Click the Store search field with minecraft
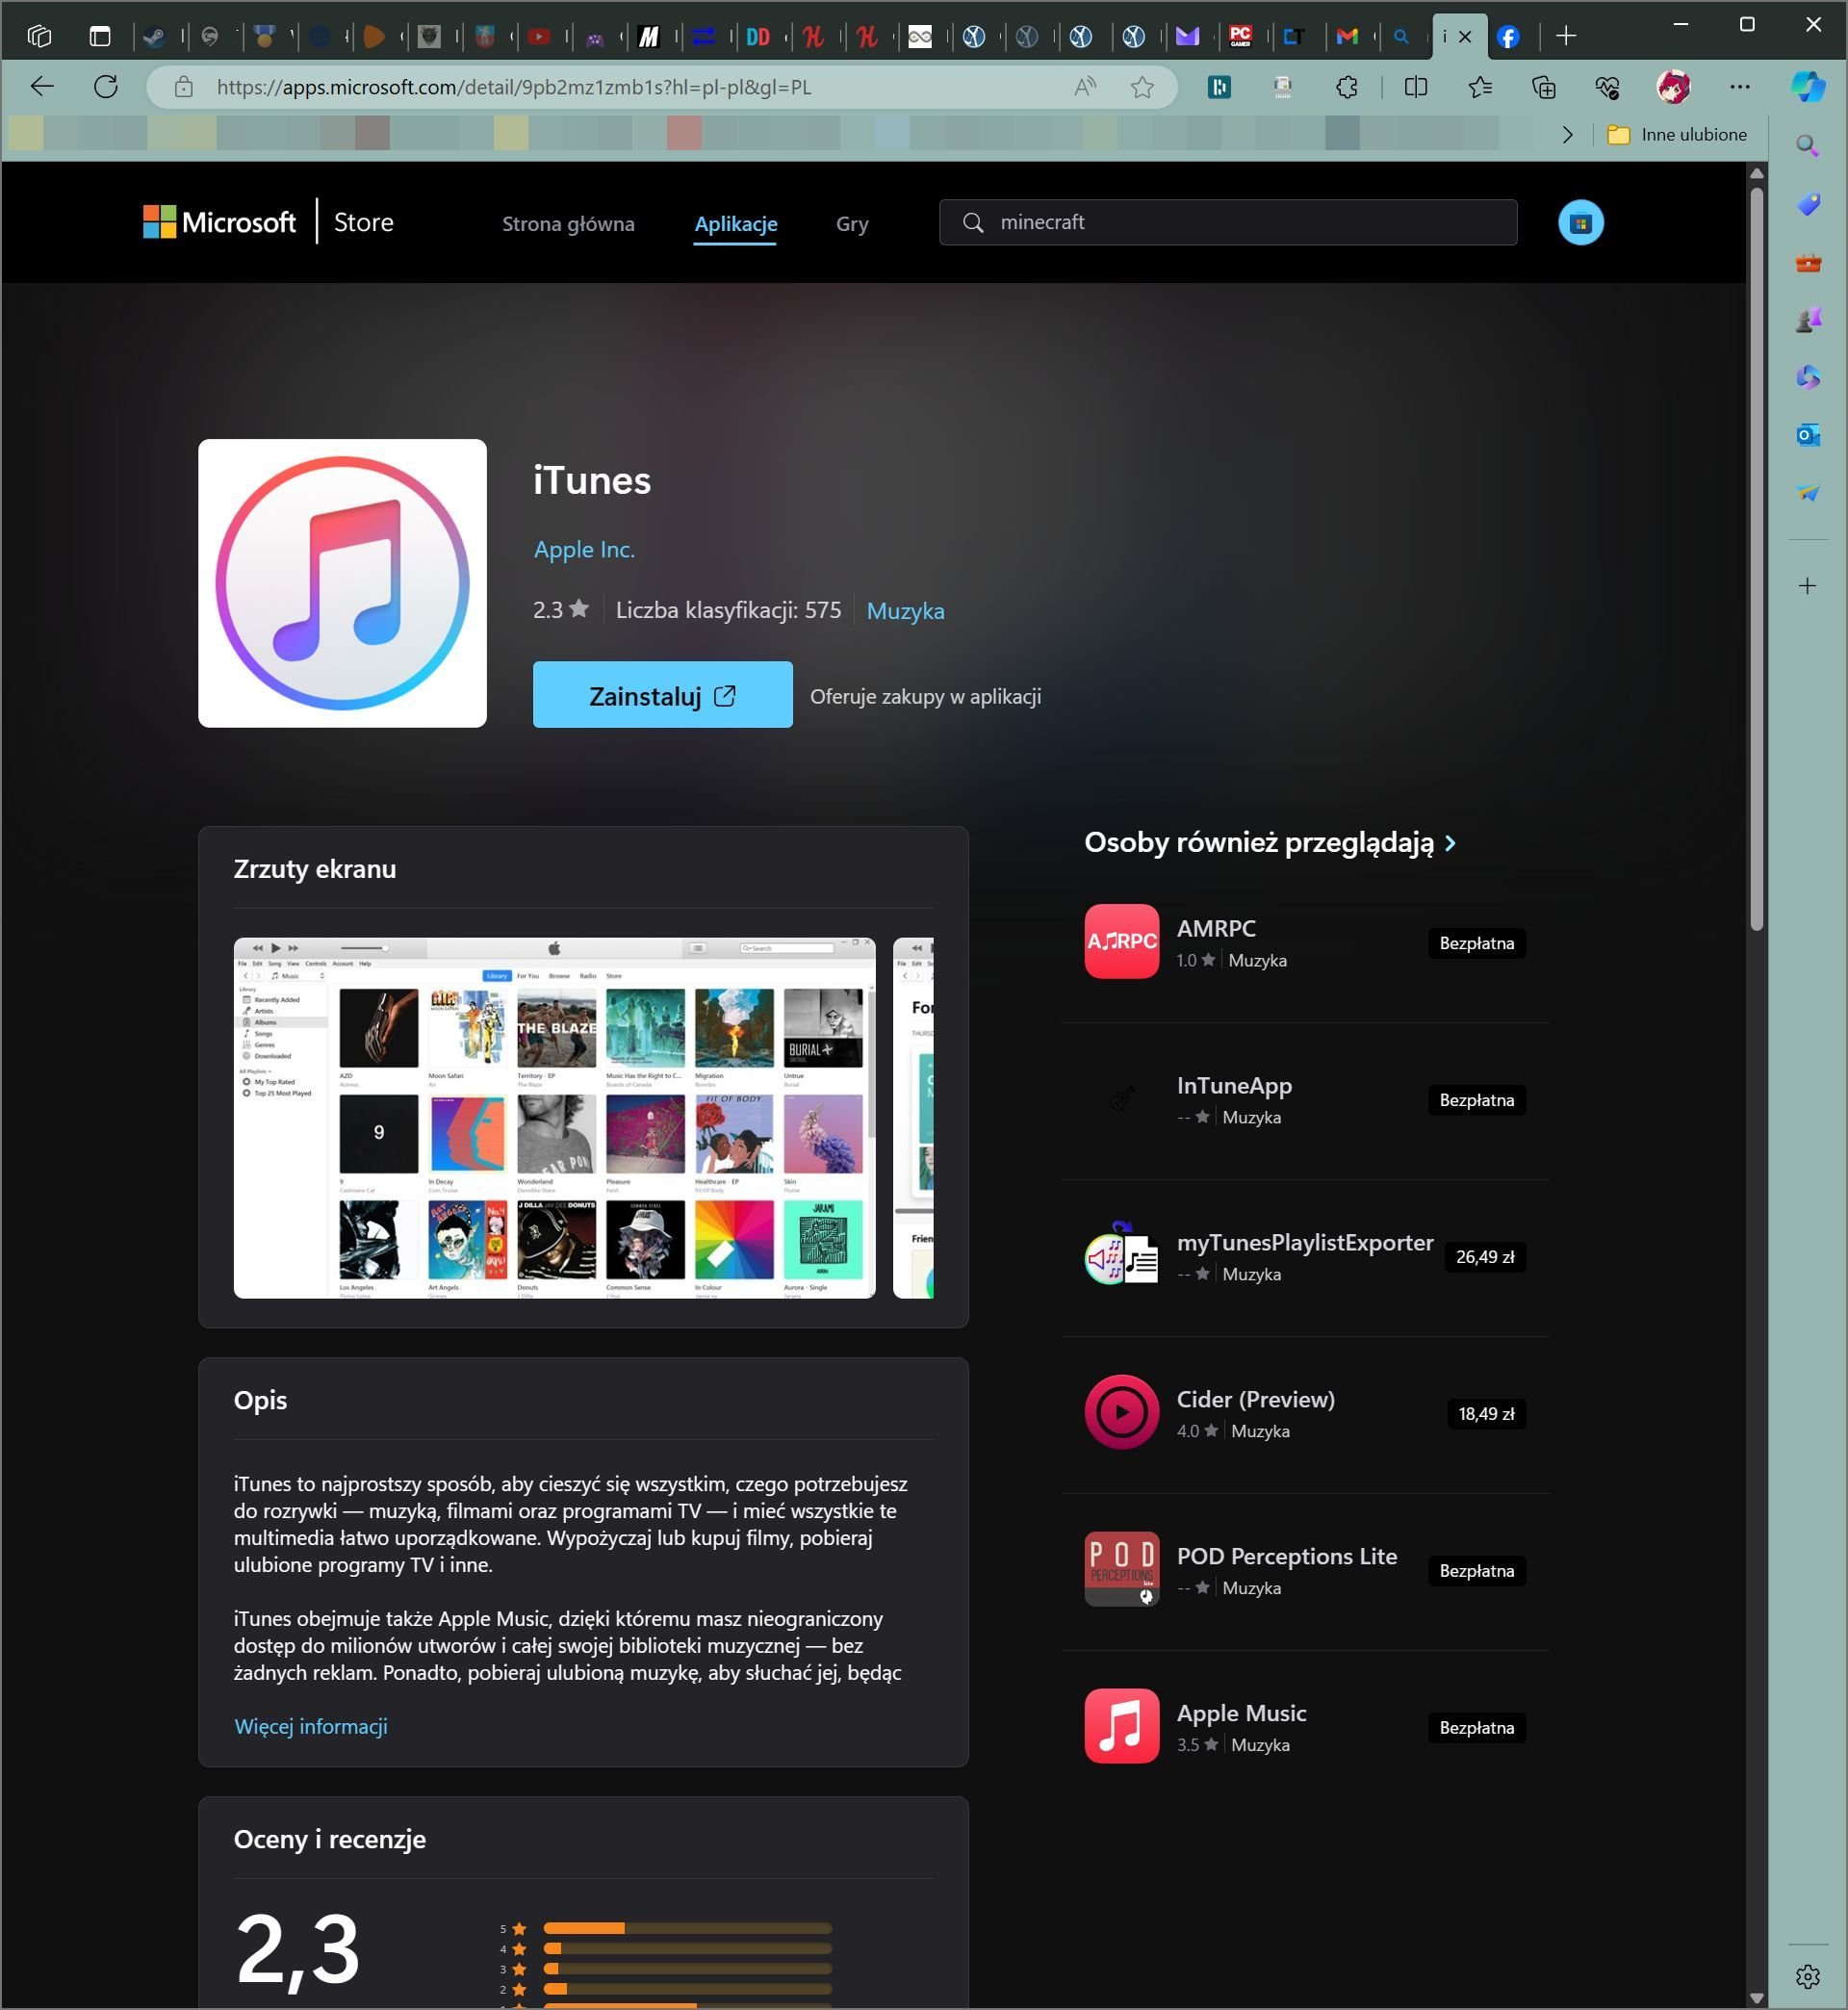This screenshot has height=2010, width=1848. coord(1227,222)
